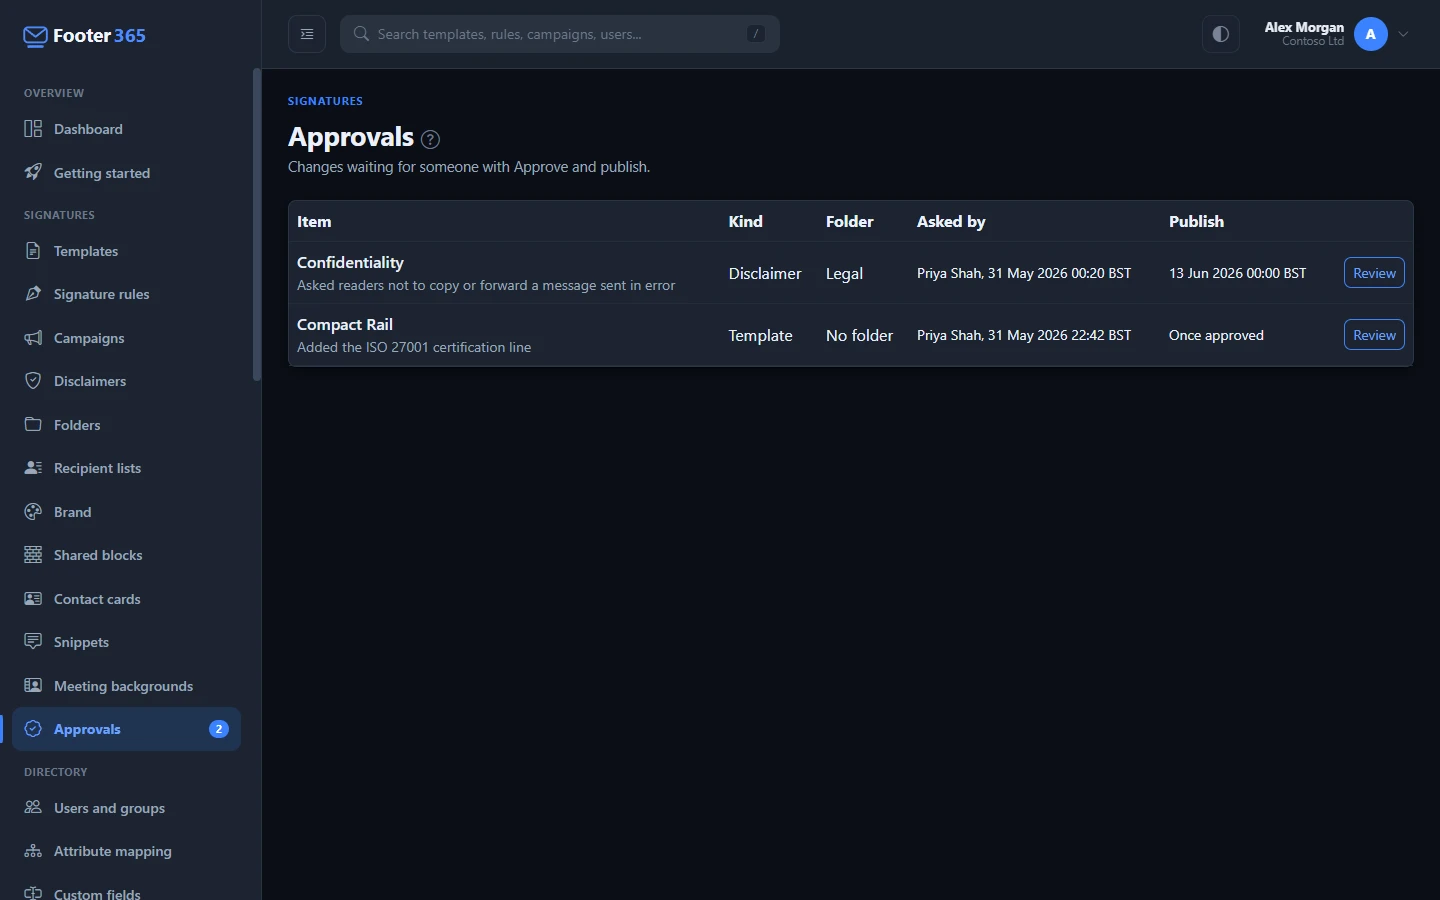Open the Campaigns section
Screen dimensions: 1440x900
[126, 338]
